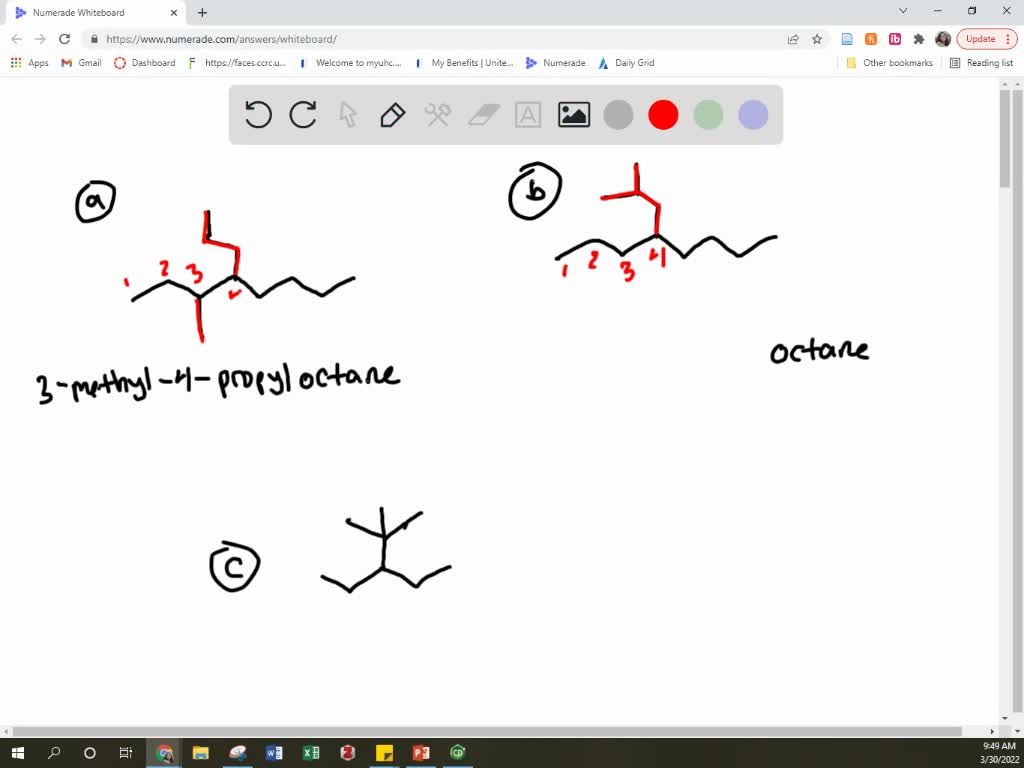The image size is (1024, 768).
Task: Bookmark the page with the star icon
Action: (816, 39)
